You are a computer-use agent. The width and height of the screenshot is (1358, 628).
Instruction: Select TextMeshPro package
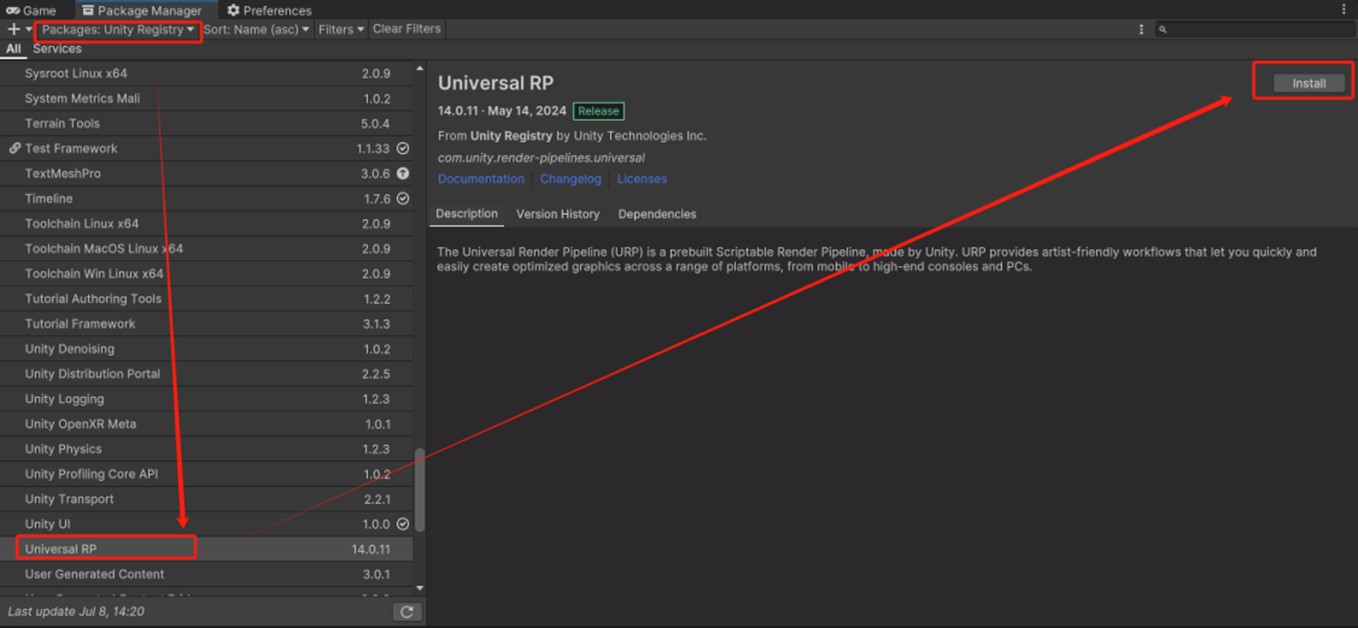pos(207,173)
